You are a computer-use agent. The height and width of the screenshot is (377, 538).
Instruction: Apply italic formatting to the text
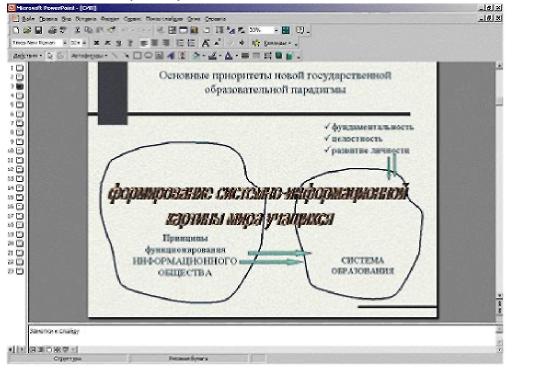(108, 43)
